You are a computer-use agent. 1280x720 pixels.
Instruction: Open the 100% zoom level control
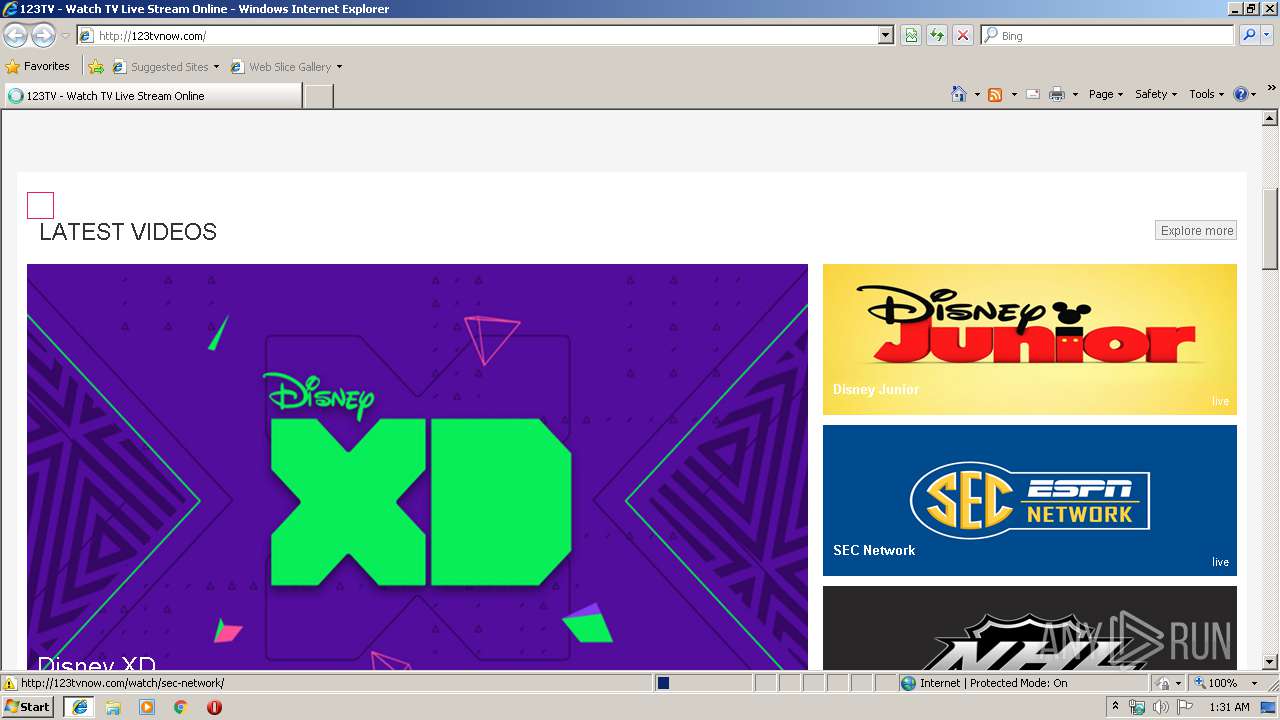click(x=1227, y=683)
